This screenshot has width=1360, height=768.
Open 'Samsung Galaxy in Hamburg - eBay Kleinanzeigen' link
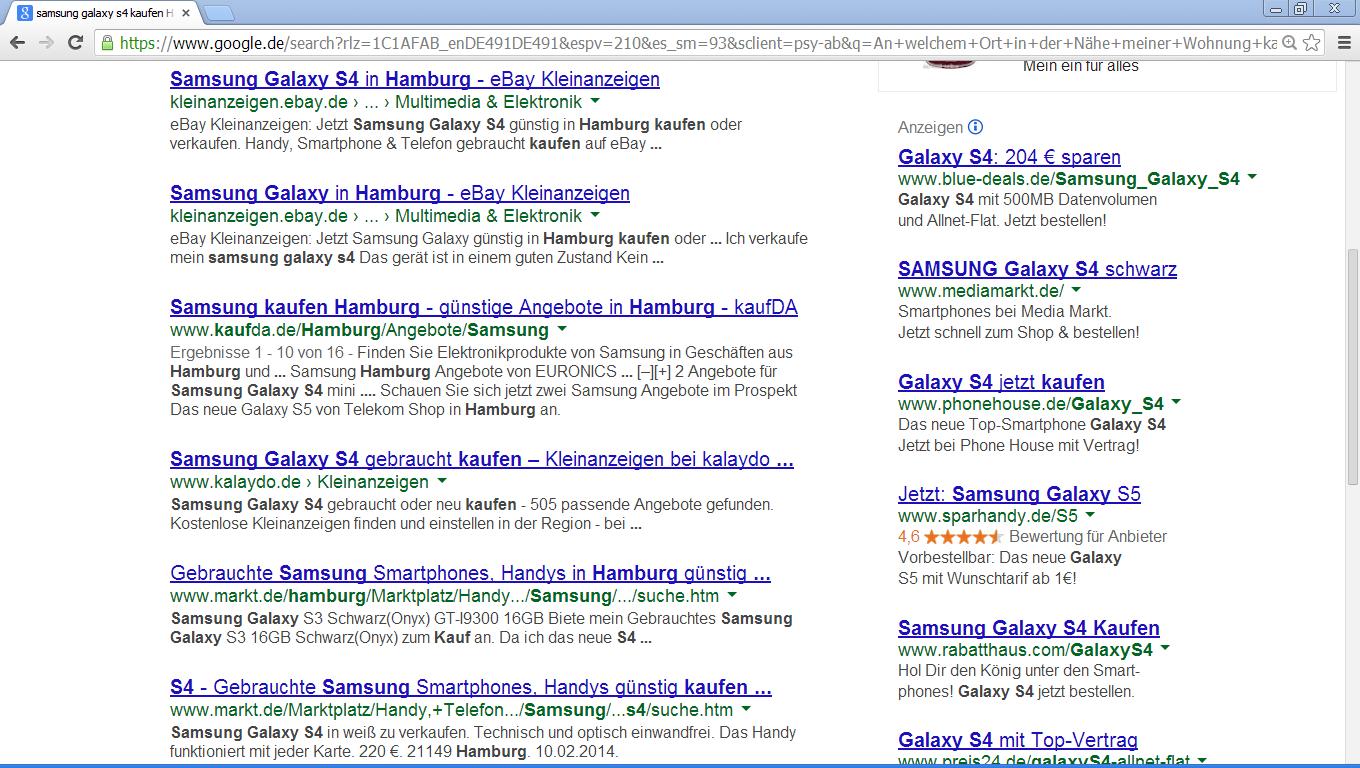(x=400, y=193)
